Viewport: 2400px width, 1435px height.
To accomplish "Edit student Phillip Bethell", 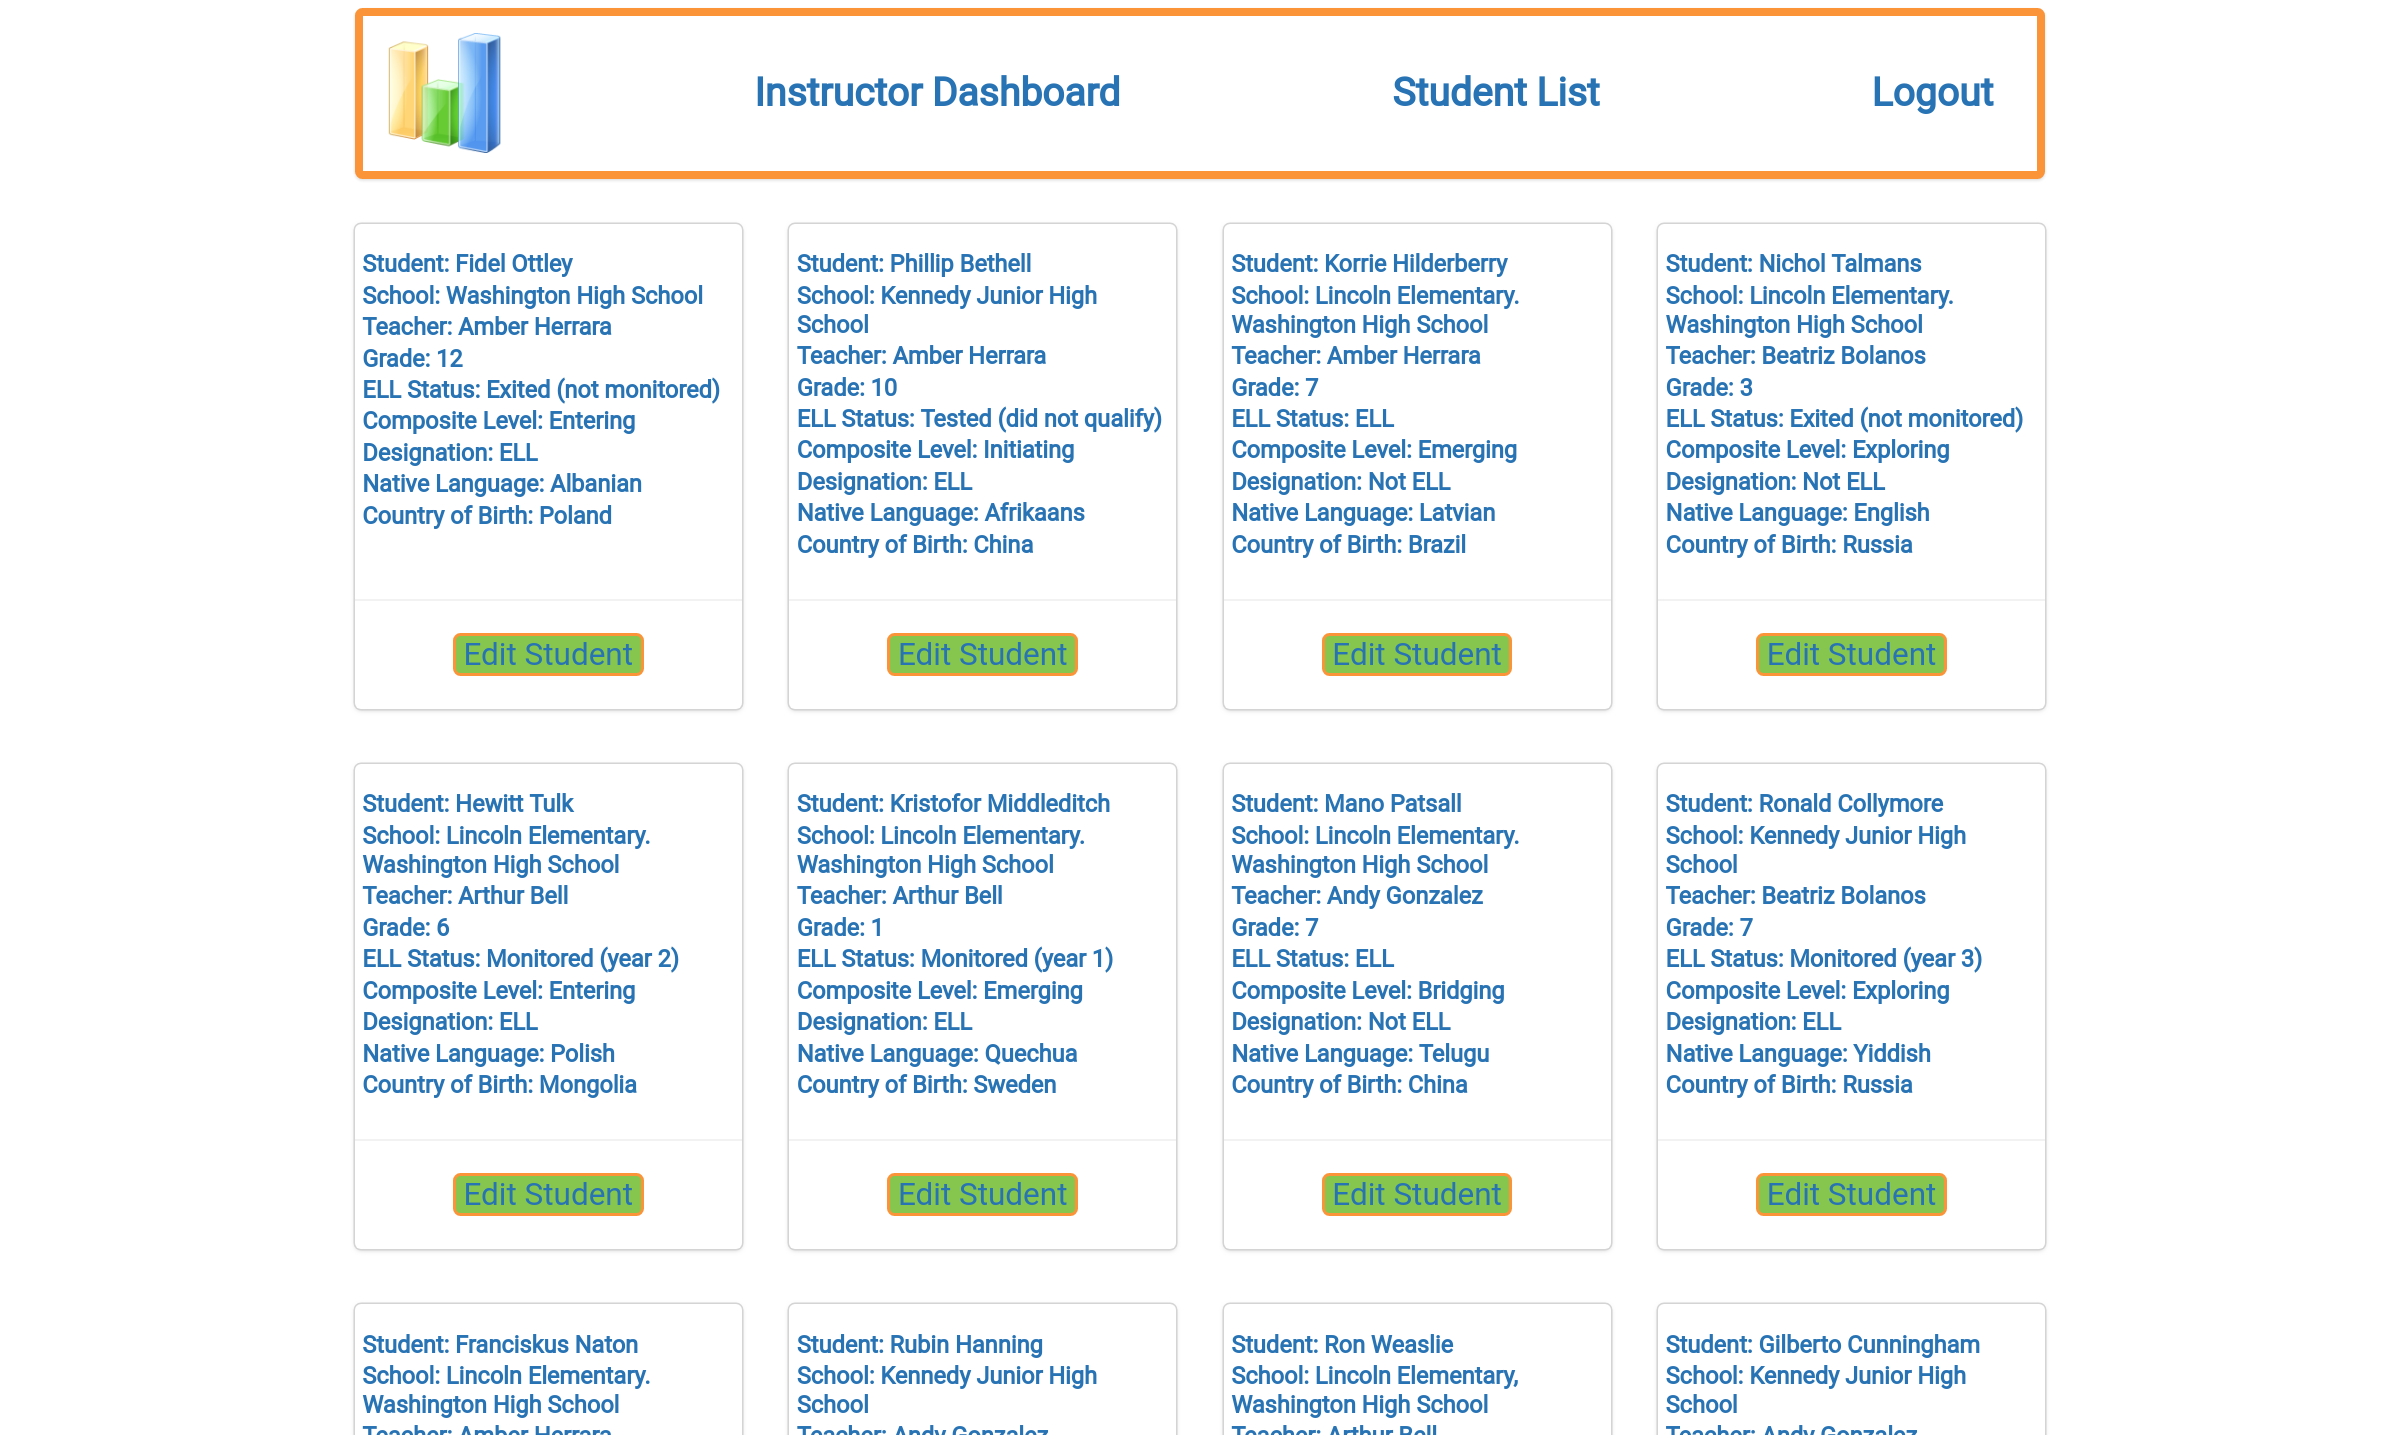I will (982, 654).
